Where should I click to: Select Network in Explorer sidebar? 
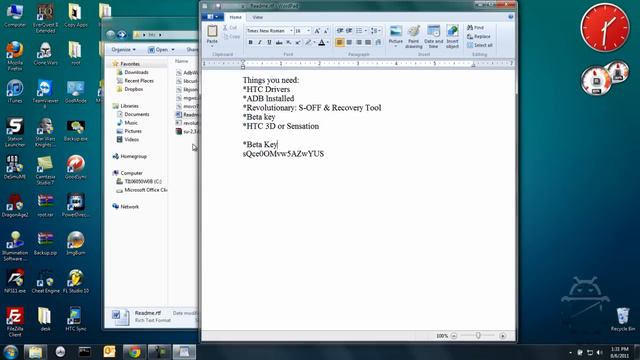tap(126, 207)
